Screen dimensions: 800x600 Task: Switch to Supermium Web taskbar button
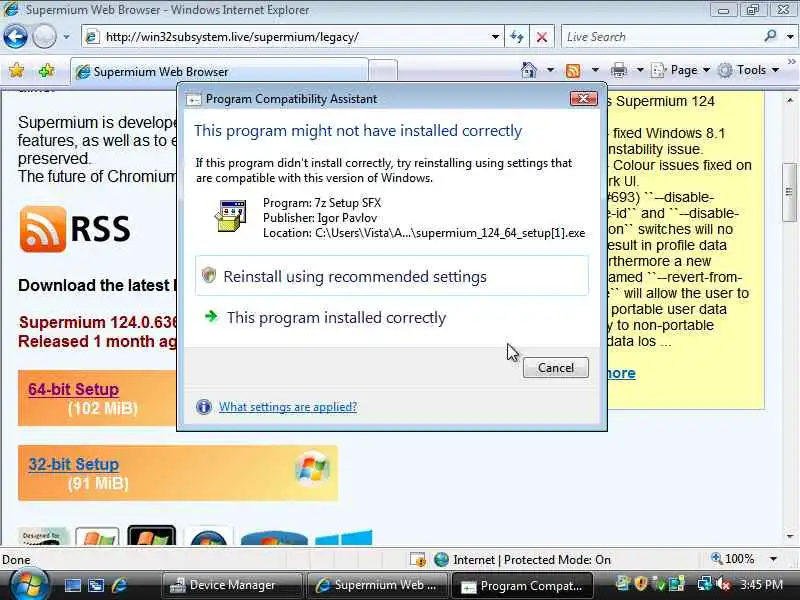pyautogui.click(x=377, y=585)
